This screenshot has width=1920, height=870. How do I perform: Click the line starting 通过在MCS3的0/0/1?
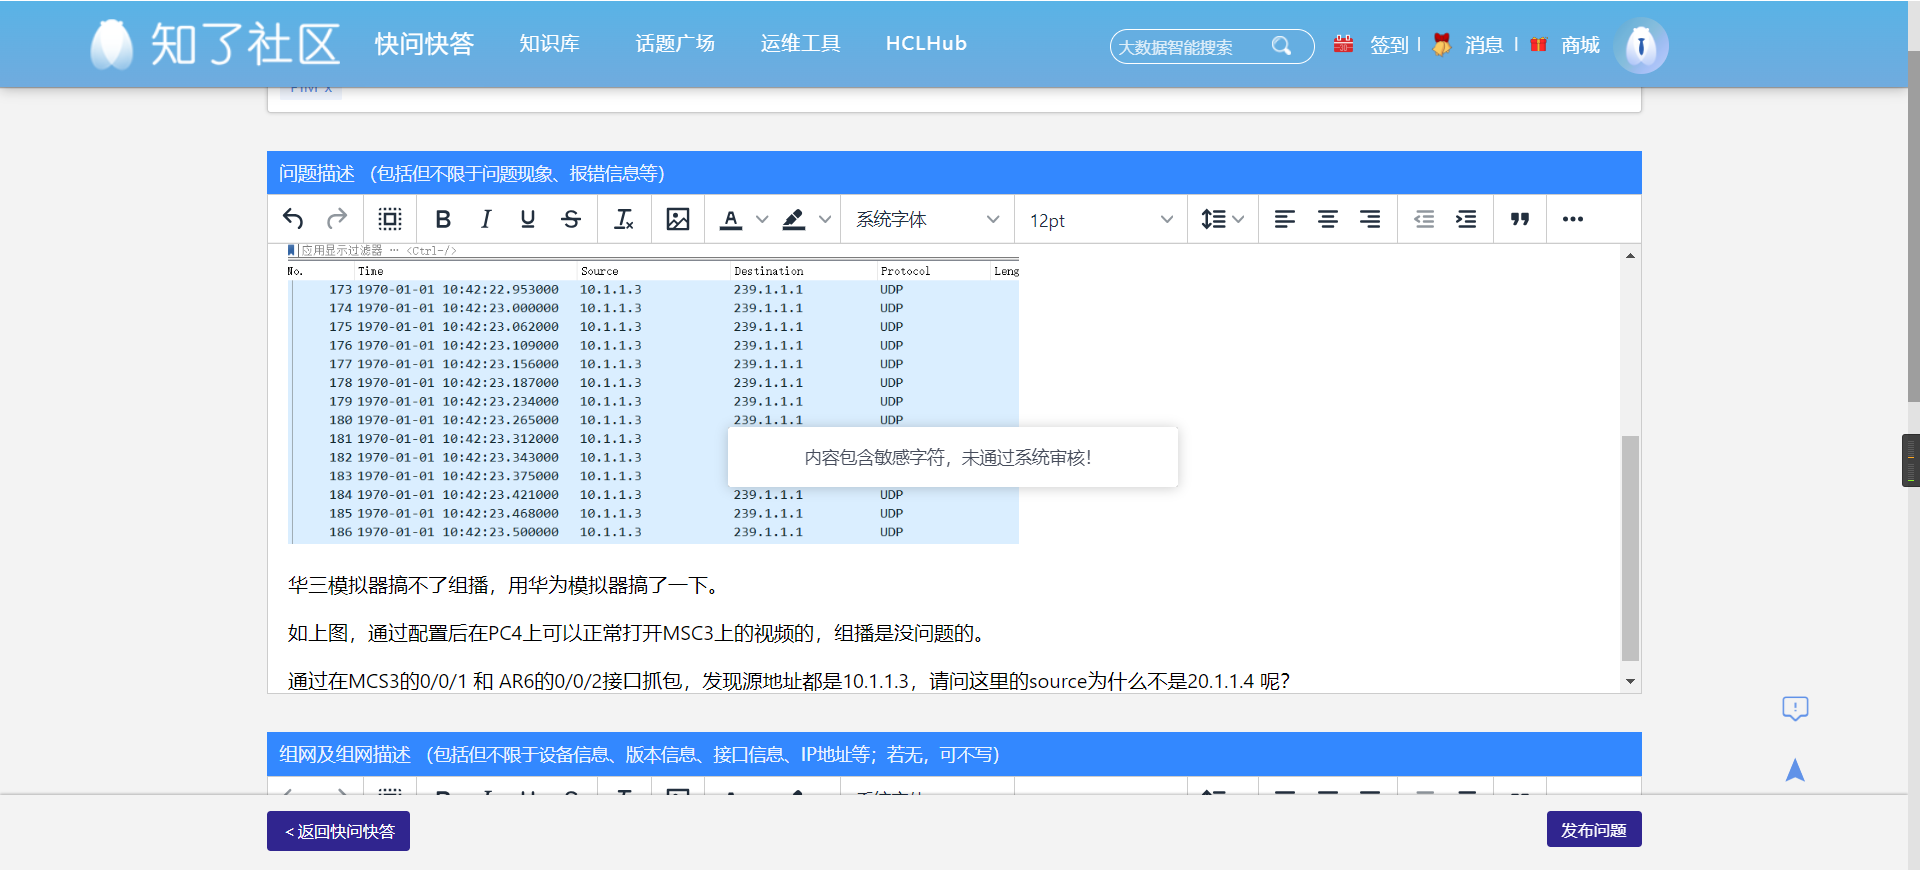789,681
